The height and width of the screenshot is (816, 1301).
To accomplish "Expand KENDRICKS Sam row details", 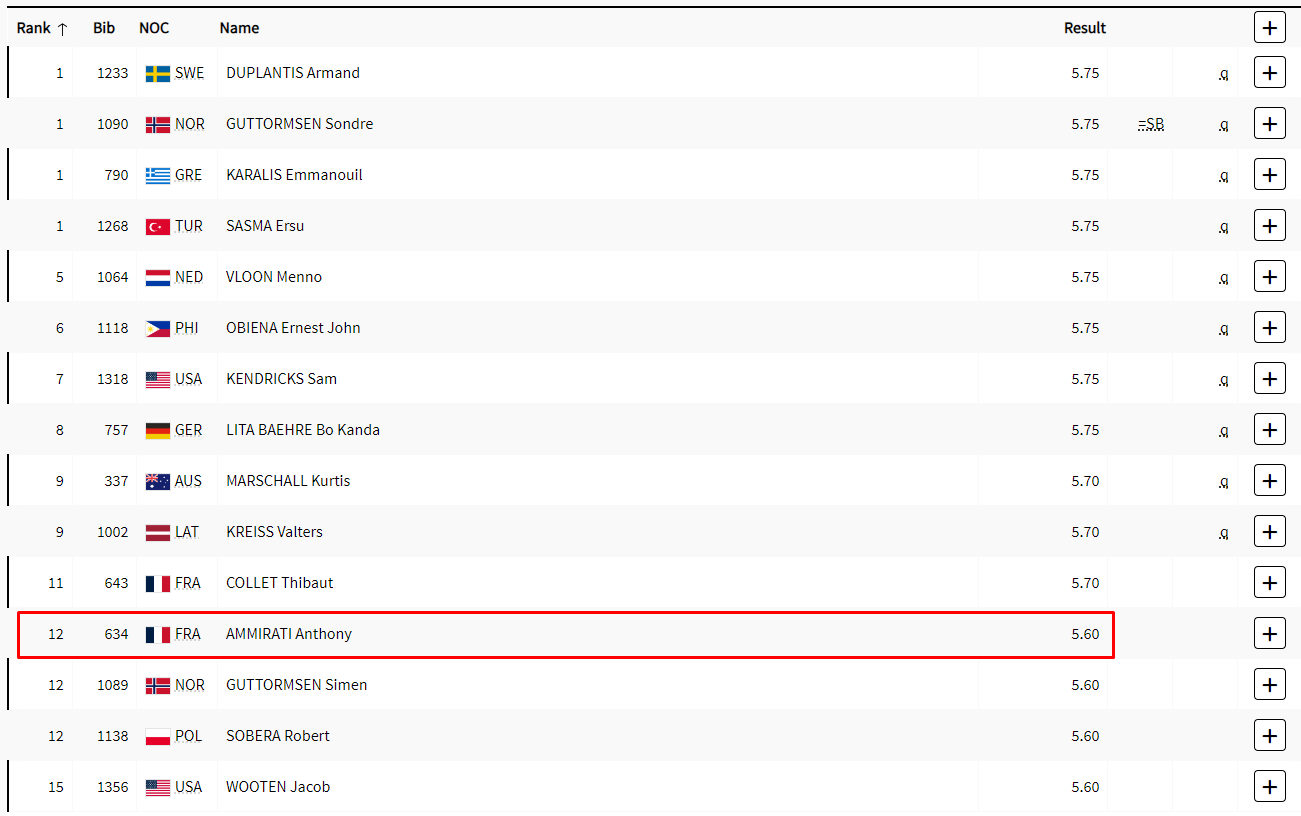I will (x=1269, y=379).
